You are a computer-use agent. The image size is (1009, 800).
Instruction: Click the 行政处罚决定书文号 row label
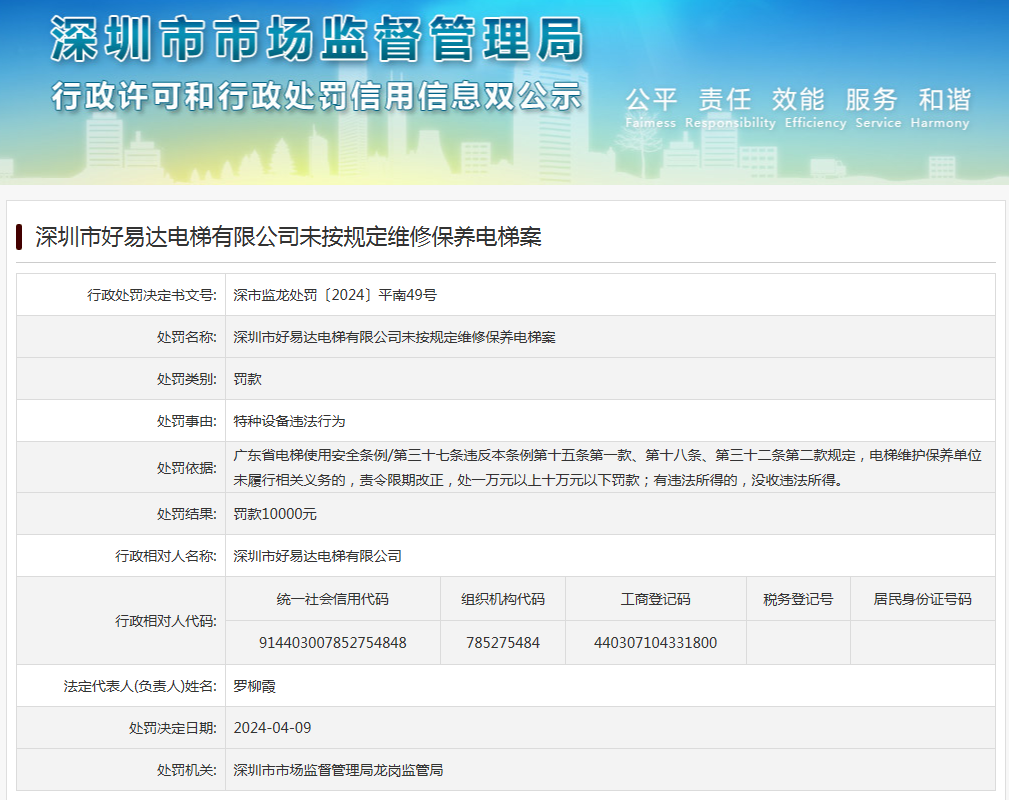152,295
